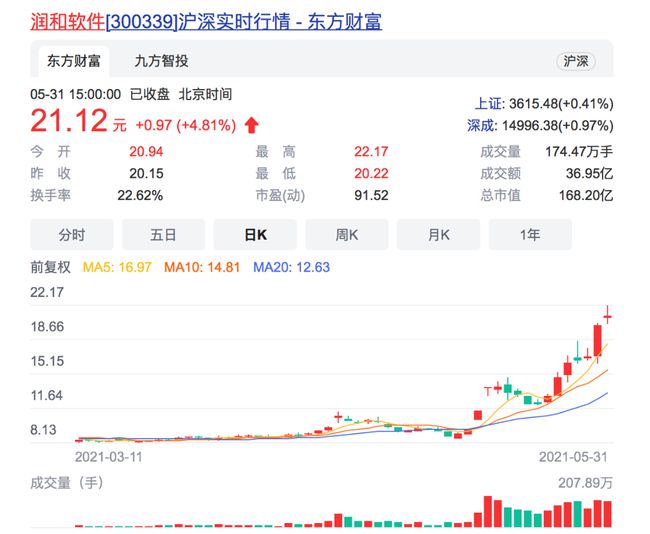Click the 207.89万 volume scale value
Image resolution: width=650 pixels, height=534 pixels.
[585, 483]
